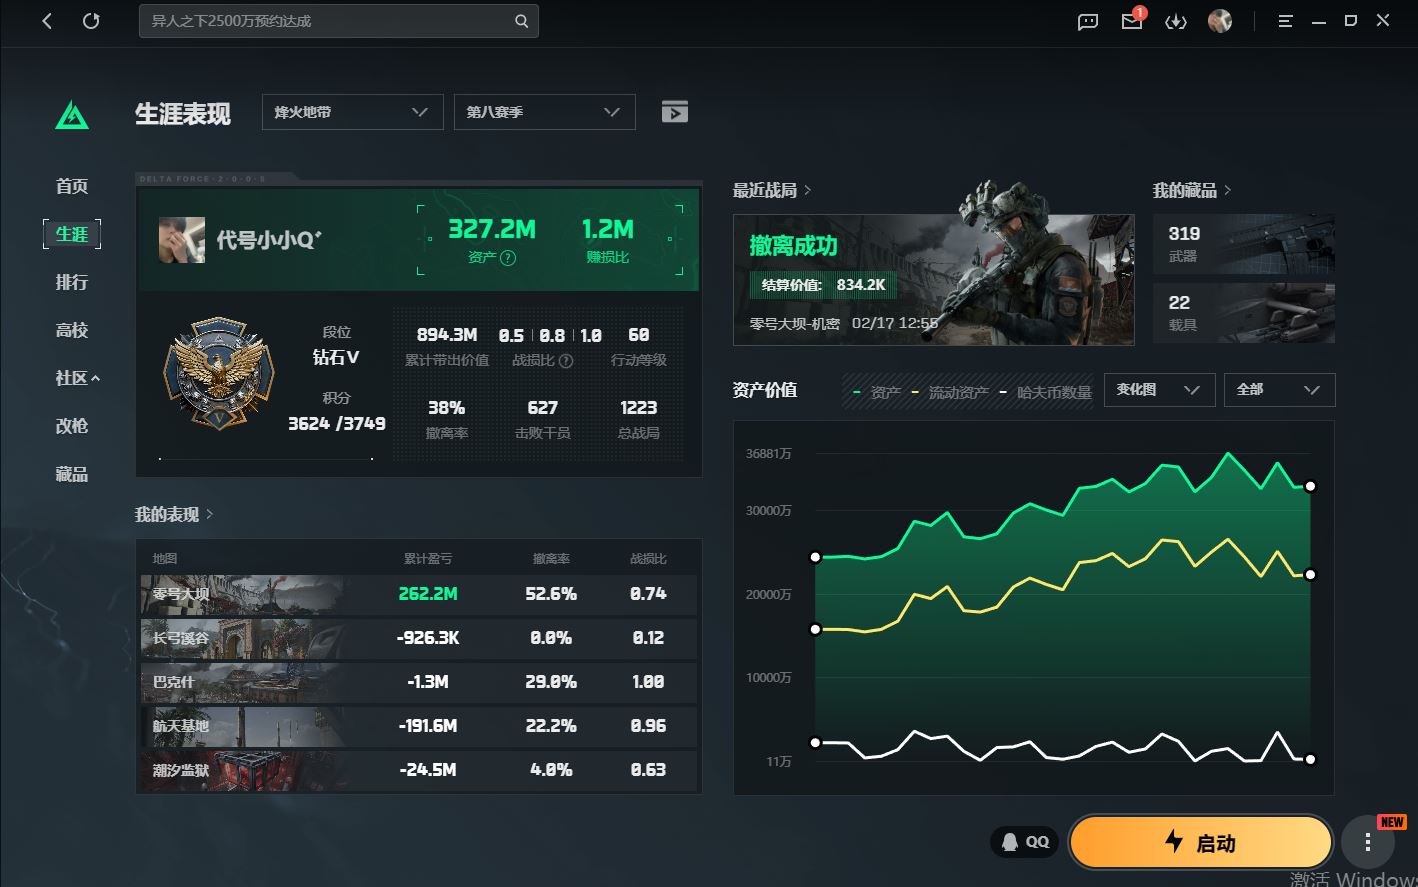Open the mail inbox icon
Screen dimensions: 1418x887
click(1131, 21)
